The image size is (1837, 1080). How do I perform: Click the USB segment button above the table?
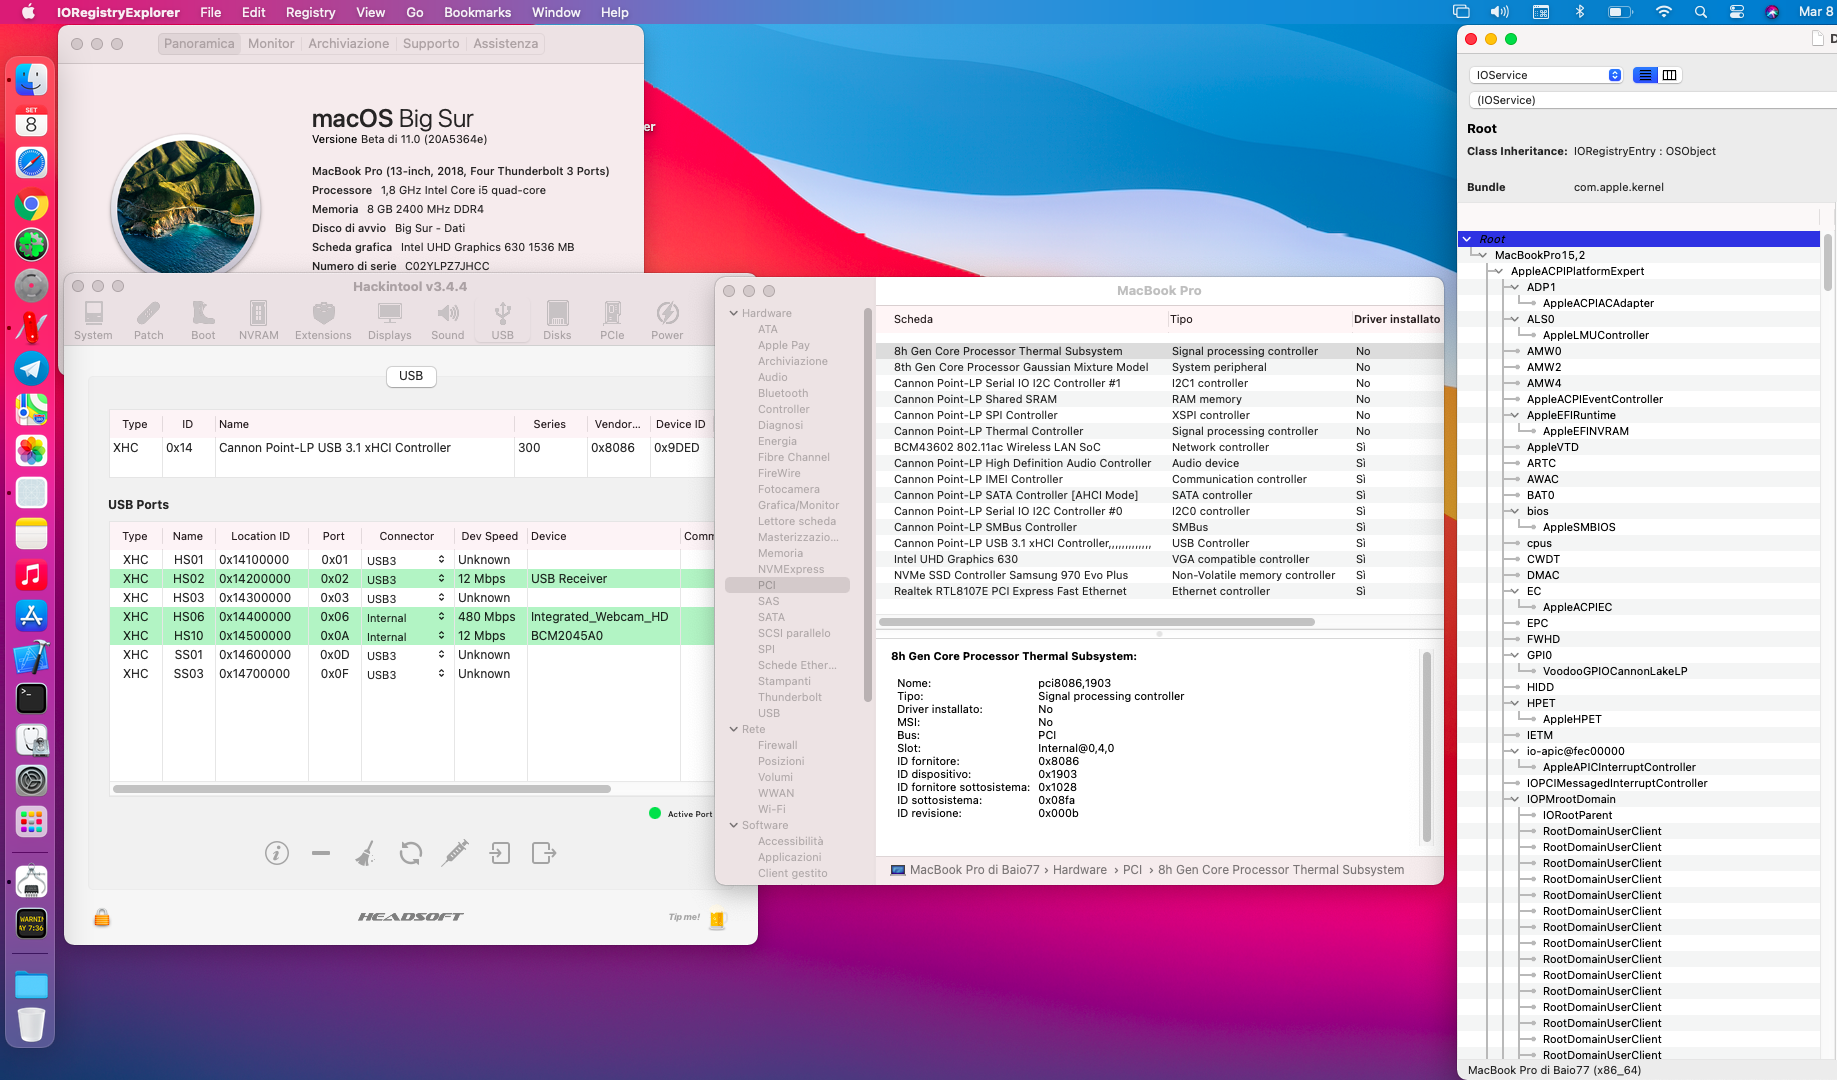pos(411,376)
